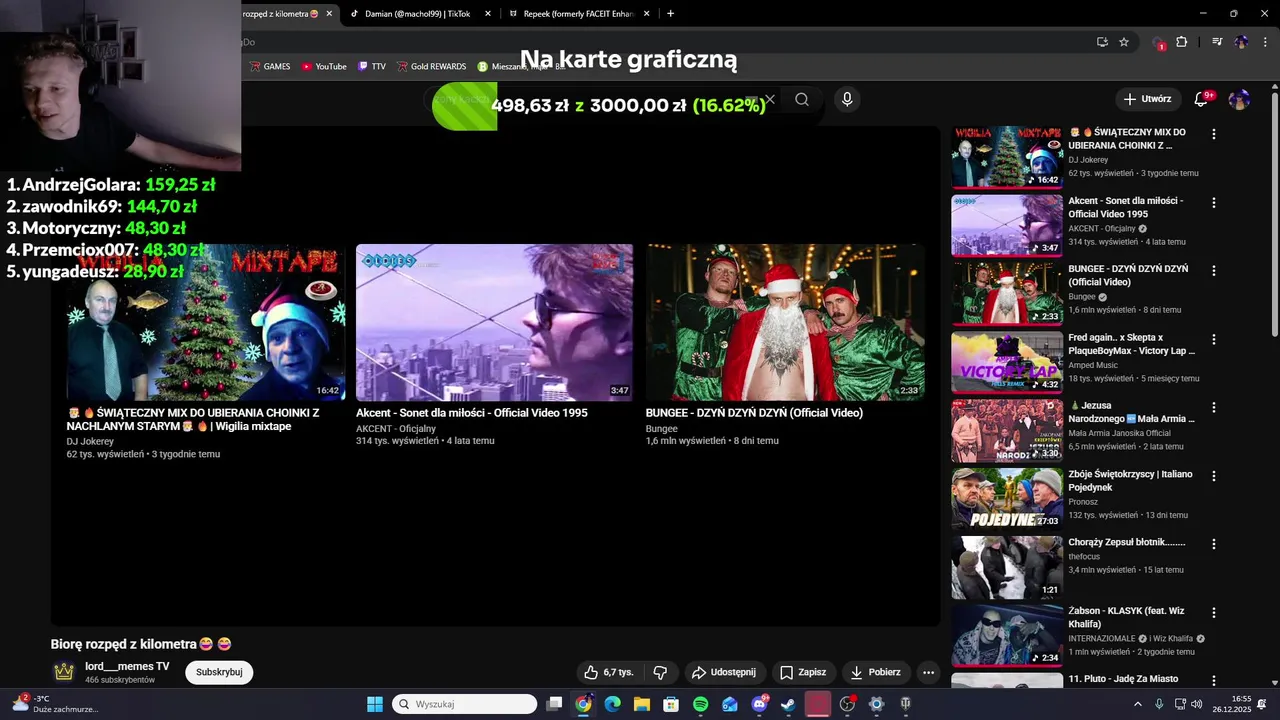Open Discord from the taskbar
Image resolution: width=1280 pixels, height=720 pixels.
coord(759,704)
